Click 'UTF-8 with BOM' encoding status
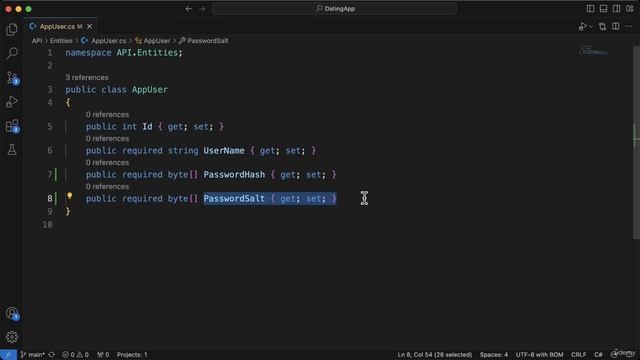Image resolution: width=640 pixels, height=360 pixels. [x=539, y=355]
